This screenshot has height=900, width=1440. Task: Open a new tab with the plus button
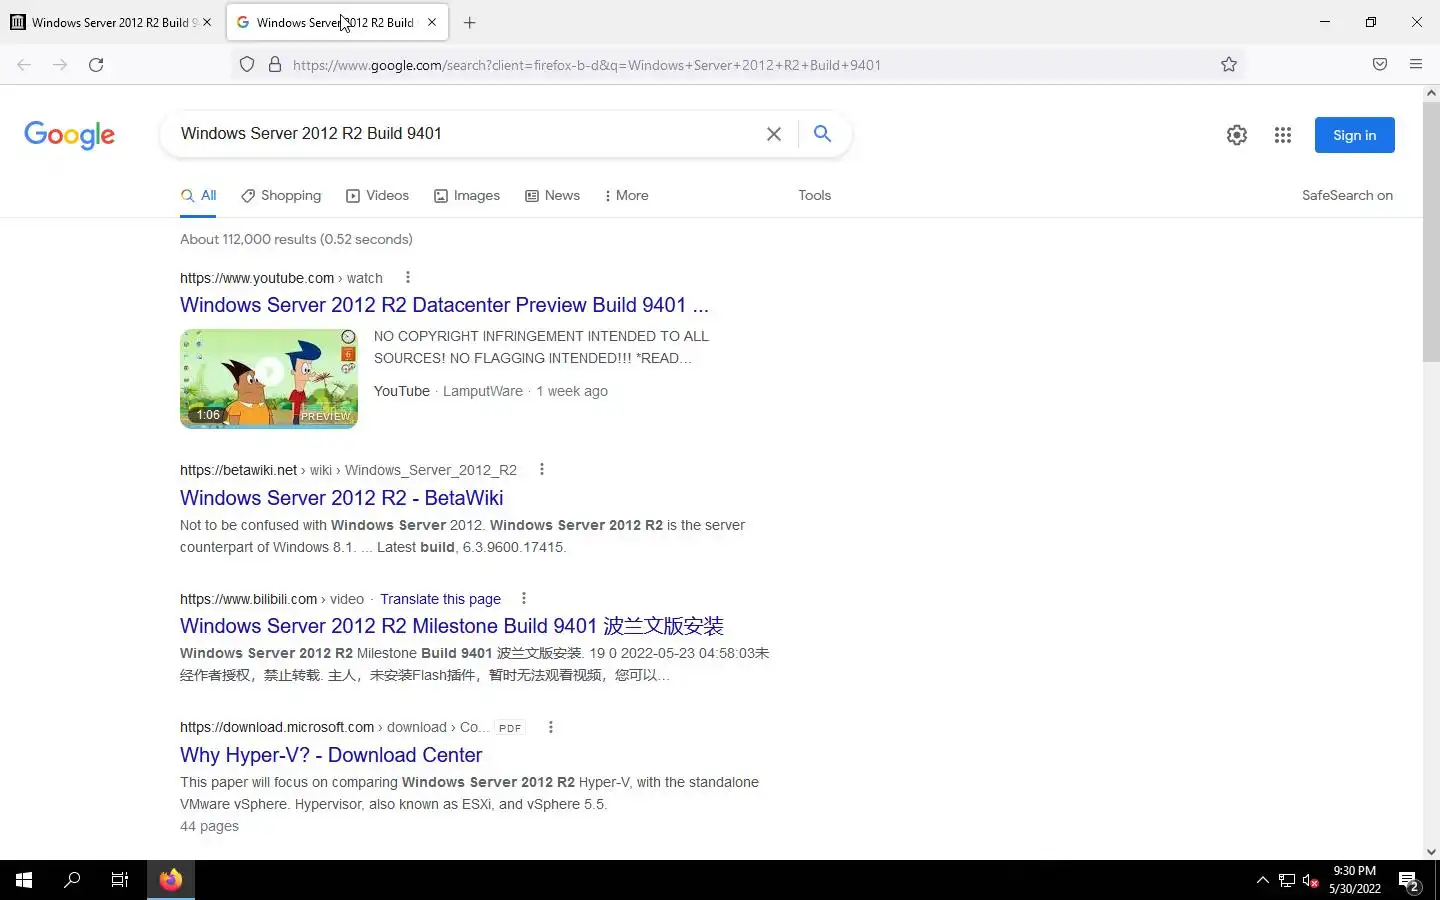coord(470,22)
